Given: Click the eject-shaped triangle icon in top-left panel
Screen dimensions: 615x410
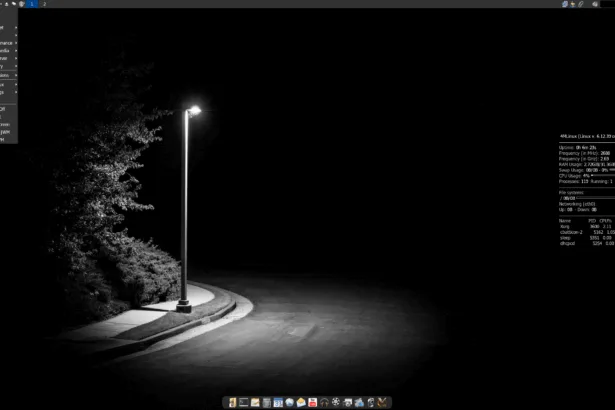Looking at the screenshot, I should (6, 4).
